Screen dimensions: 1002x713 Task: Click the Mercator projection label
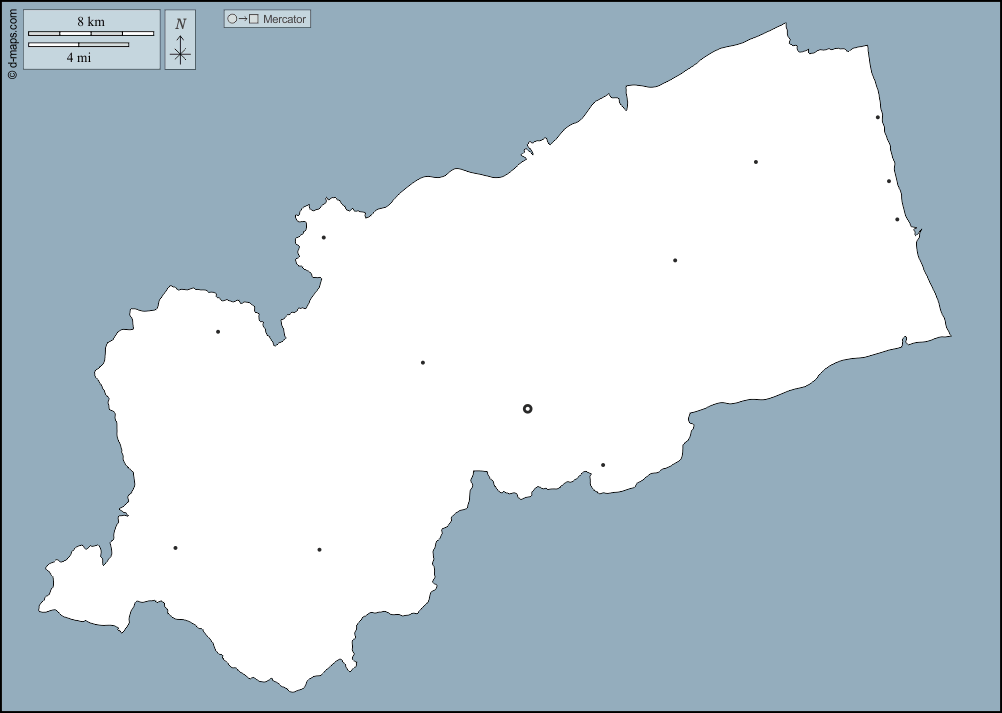click(x=284, y=19)
